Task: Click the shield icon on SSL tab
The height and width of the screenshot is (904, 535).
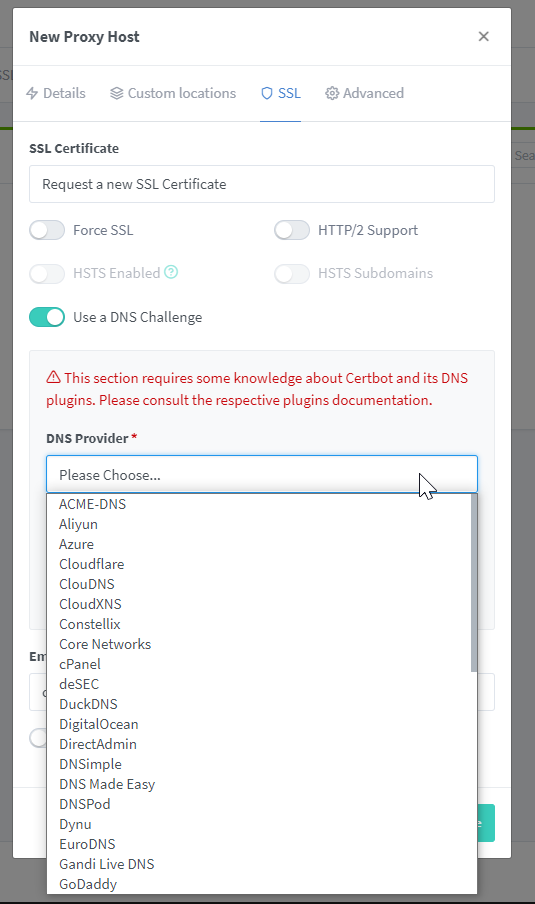Action: pos(266,93)
